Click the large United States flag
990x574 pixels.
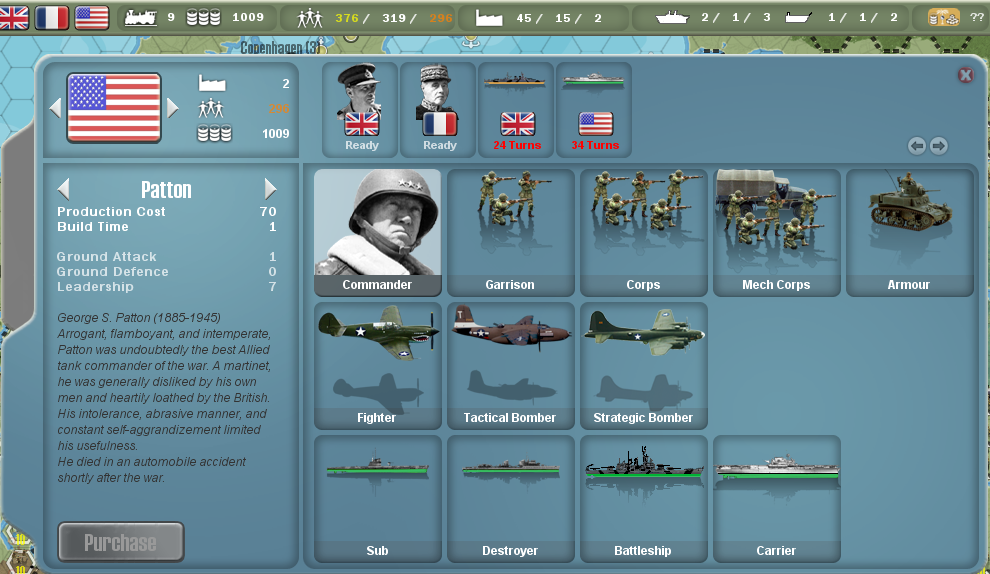(x=114, y=108)
